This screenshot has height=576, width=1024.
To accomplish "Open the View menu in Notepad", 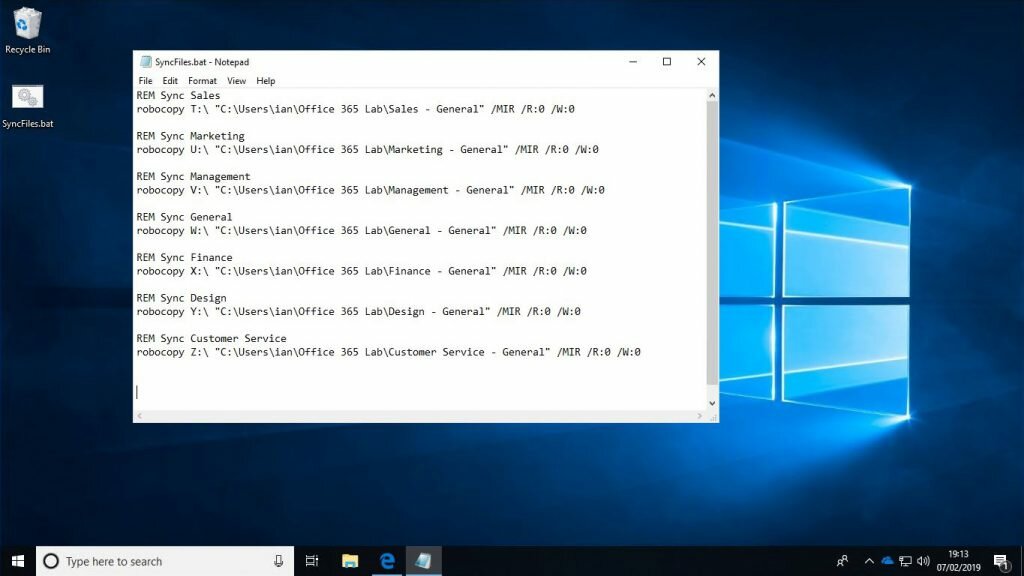I will coord(236,81).
